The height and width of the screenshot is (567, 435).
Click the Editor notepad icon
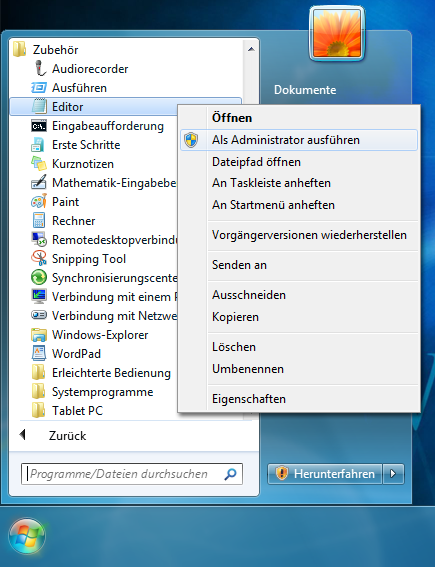(x=39, y=106)
